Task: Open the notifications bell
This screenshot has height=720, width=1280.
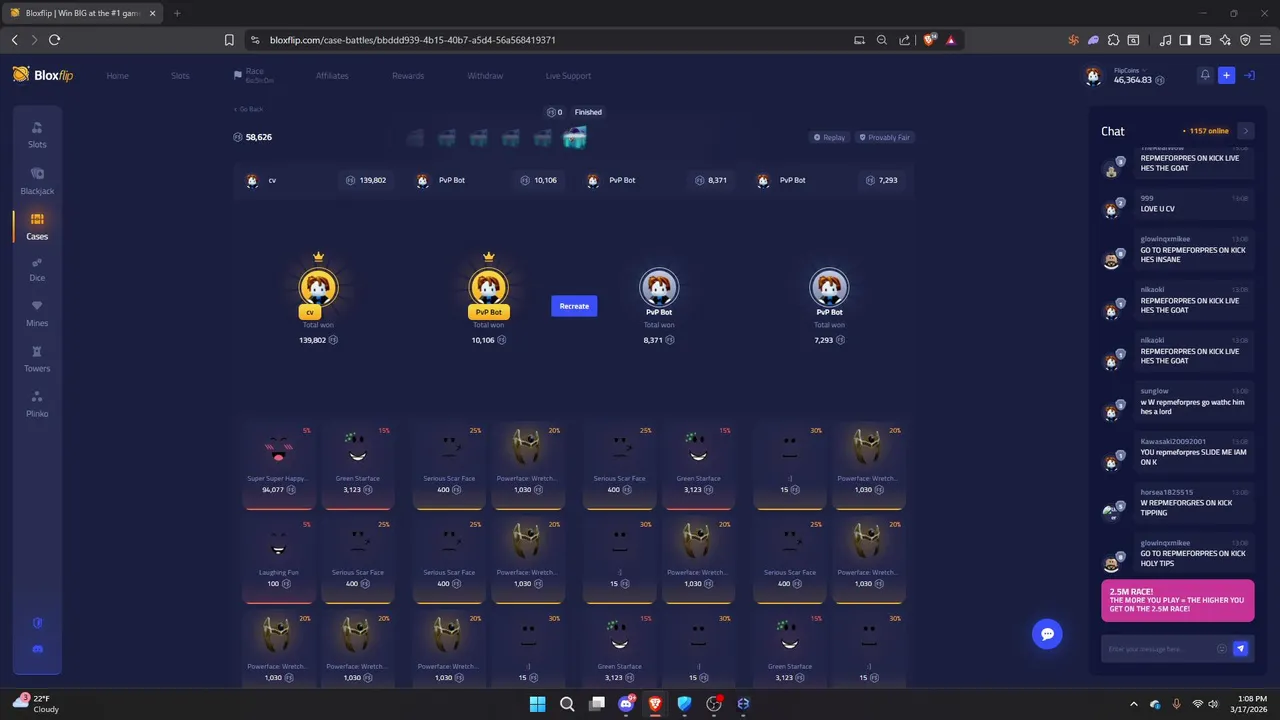Action: click(x=1205, y=75)
